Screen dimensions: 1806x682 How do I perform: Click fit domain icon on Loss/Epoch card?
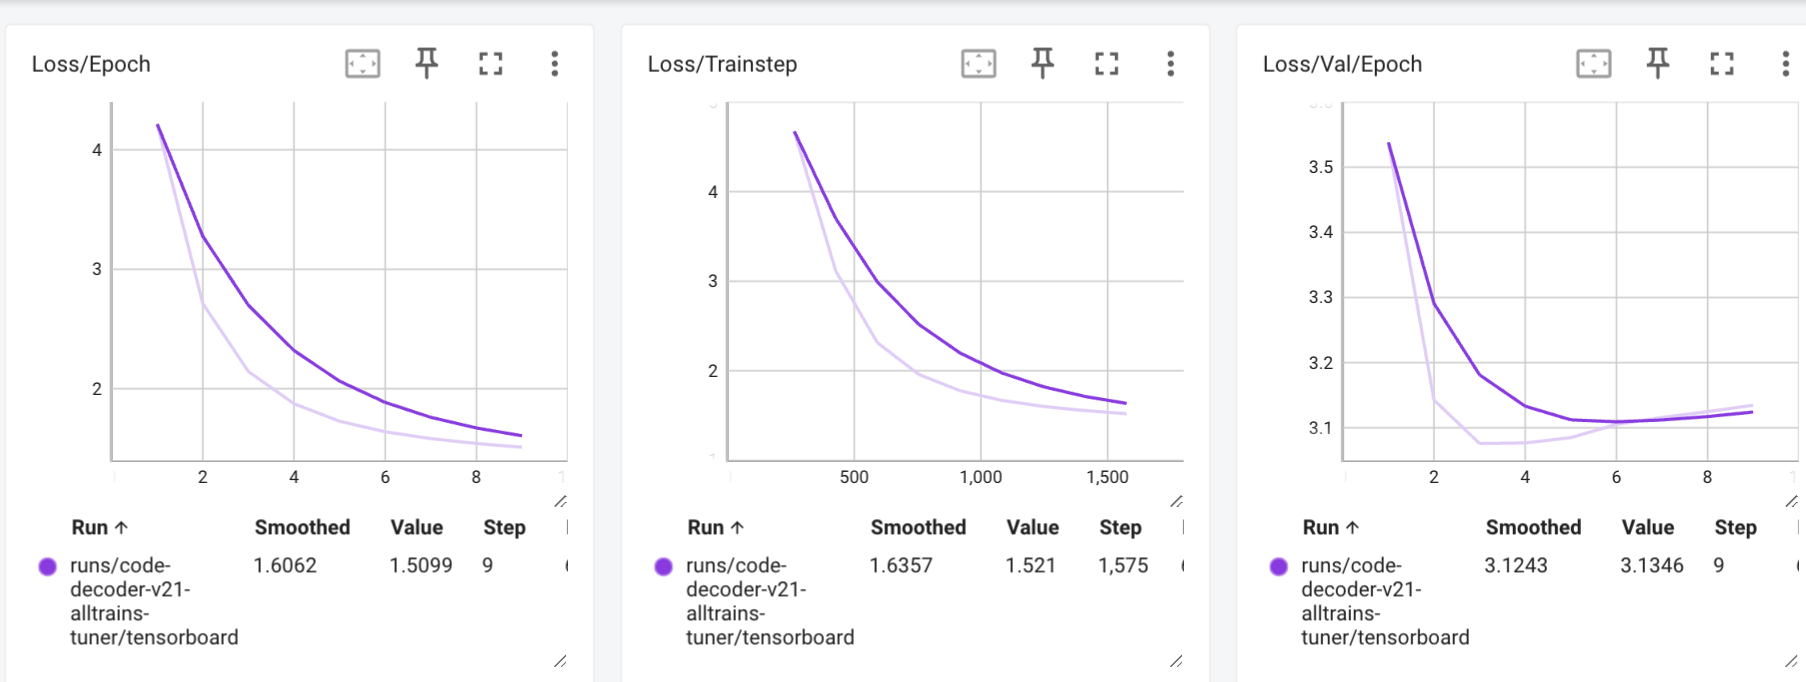(362, 64)
